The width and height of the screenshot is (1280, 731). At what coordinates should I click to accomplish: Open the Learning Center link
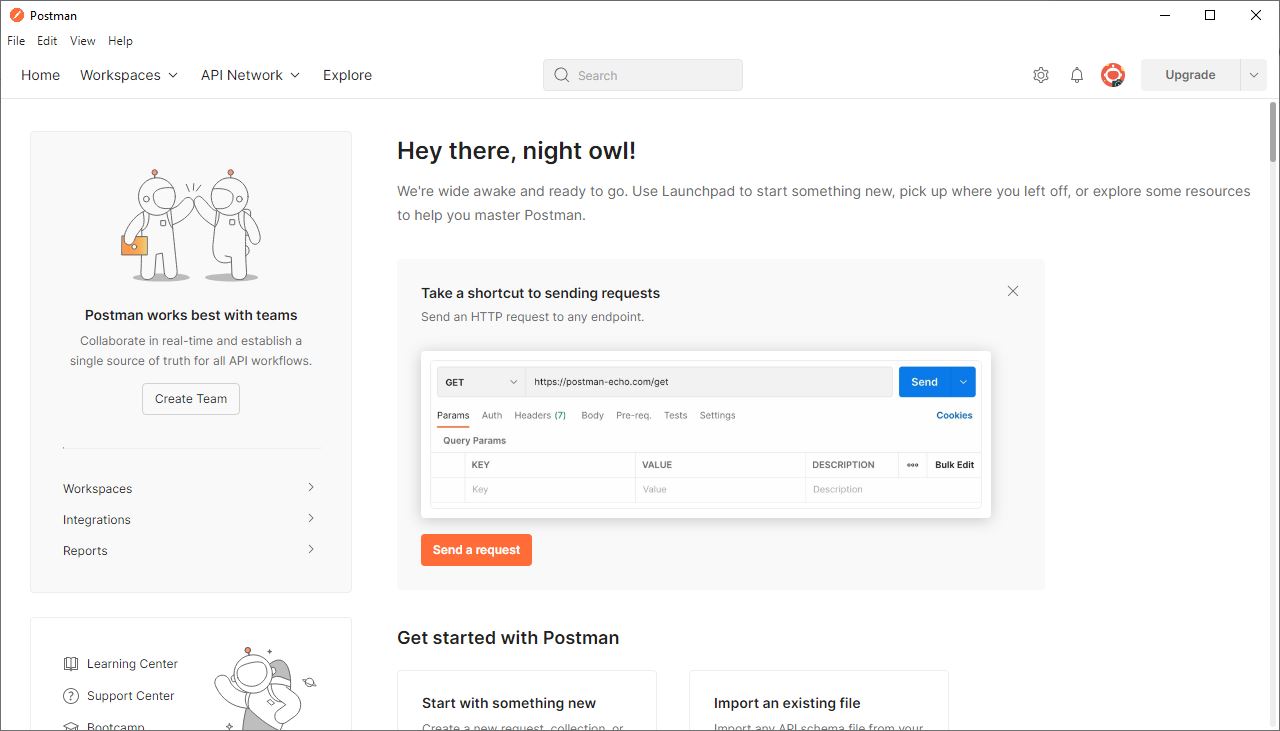[132, 664]
